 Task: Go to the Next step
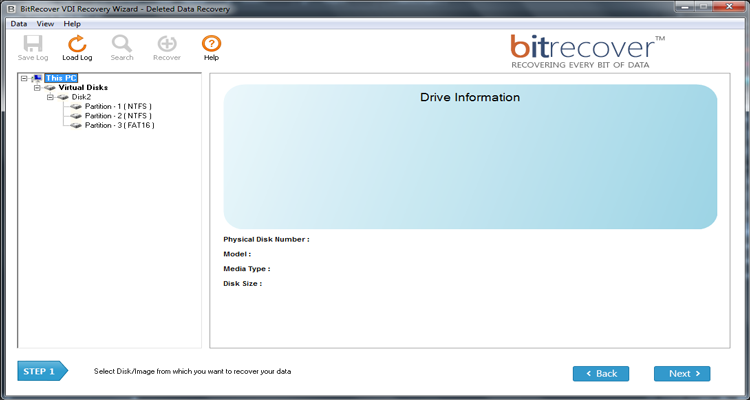[682, 373]
